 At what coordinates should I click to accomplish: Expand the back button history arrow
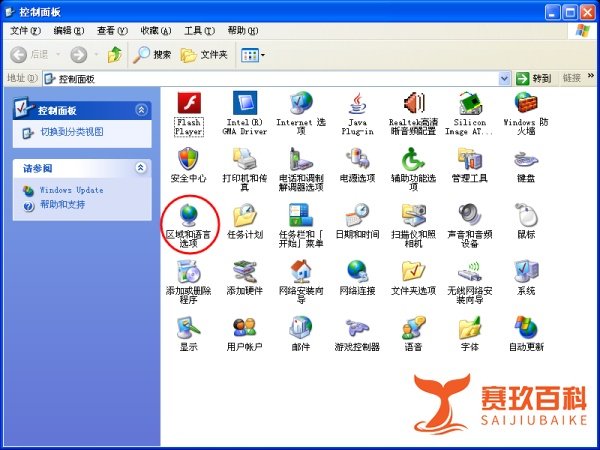[x=58, y=55]
